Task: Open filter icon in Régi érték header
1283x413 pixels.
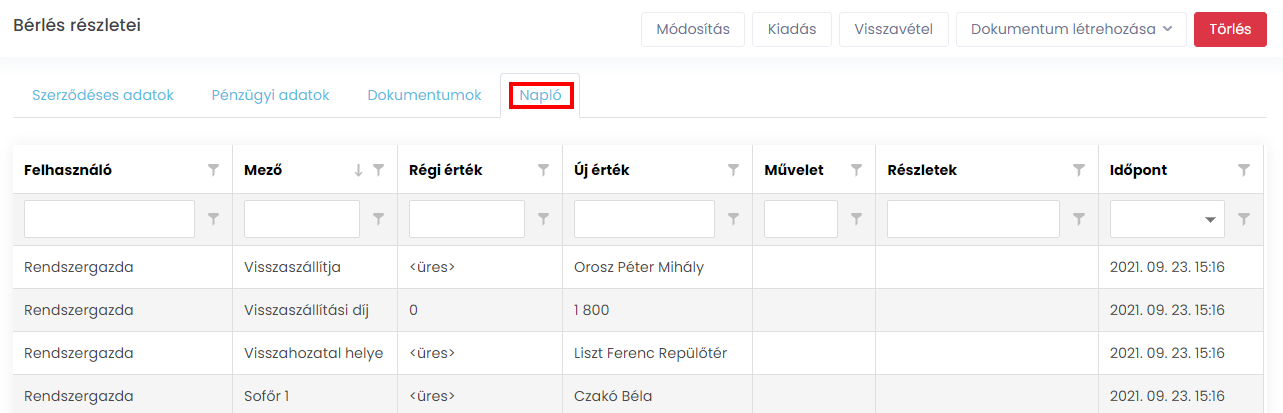Action: tap(543, 170)
